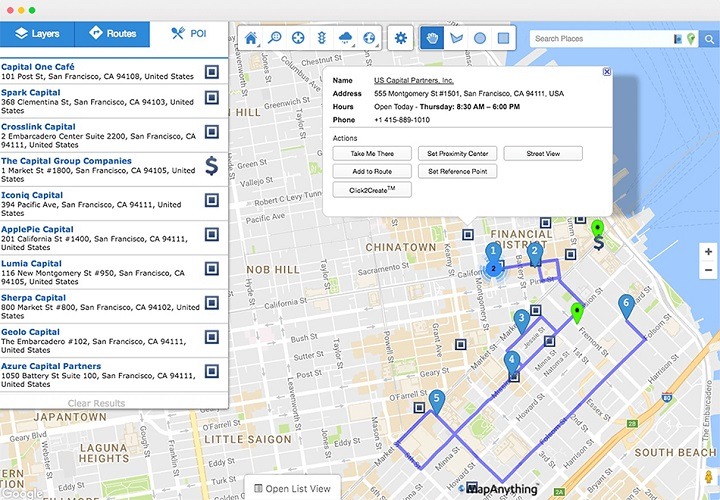Select the circle drawing tool
Image resolution: width=720 pixels, height=500 pixels.
click(x=480, y=38)
